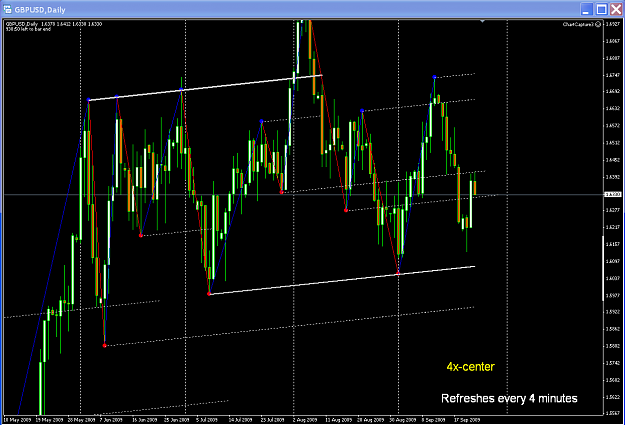
Task: Click the 'Refreshes every 4 minutes' label
Action: pos(509,398)
